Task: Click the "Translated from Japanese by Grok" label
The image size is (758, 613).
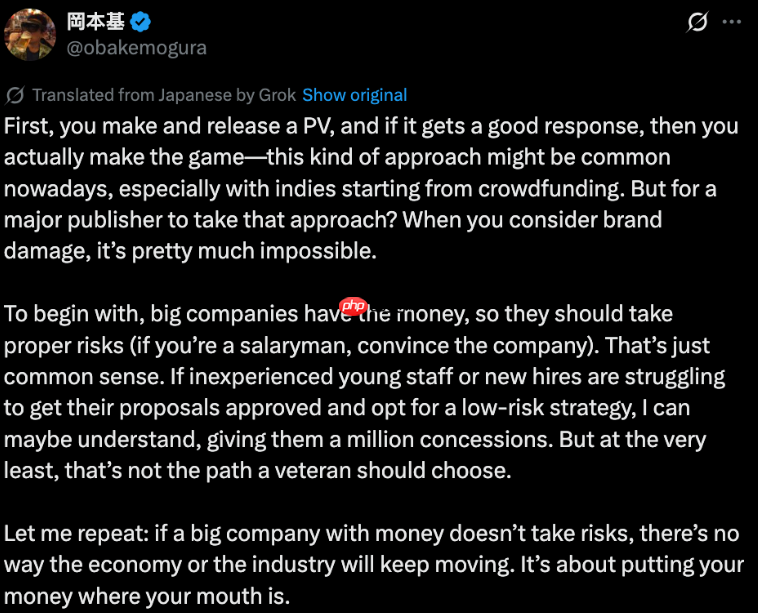Action: 164,95
